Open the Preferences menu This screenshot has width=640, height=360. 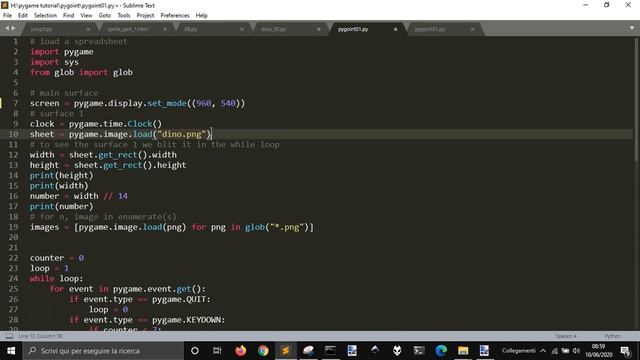tap(175, 16)
